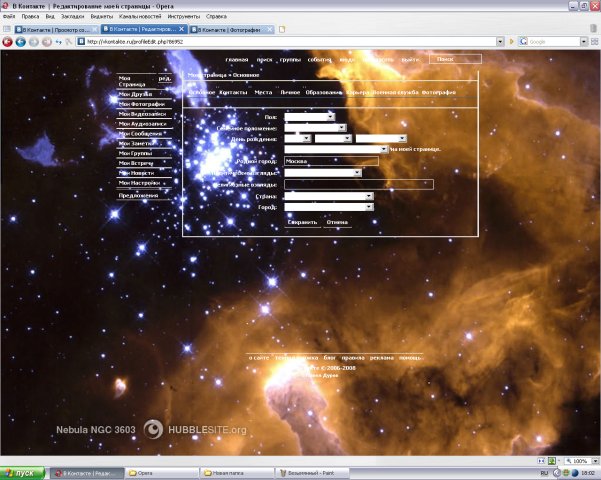The width and height of the screenshot is (601, 480).
Task: Switch to the Новая папка taskbar item
Action: pos(238,473)
